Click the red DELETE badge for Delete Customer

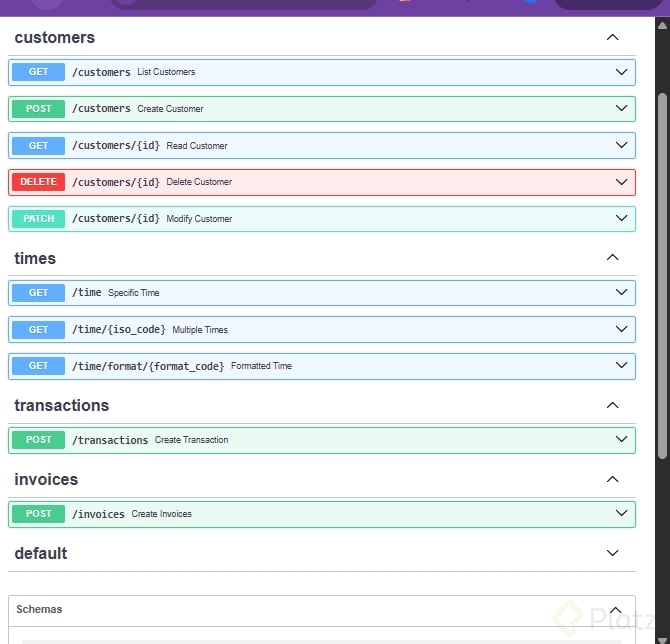point(38,182)
